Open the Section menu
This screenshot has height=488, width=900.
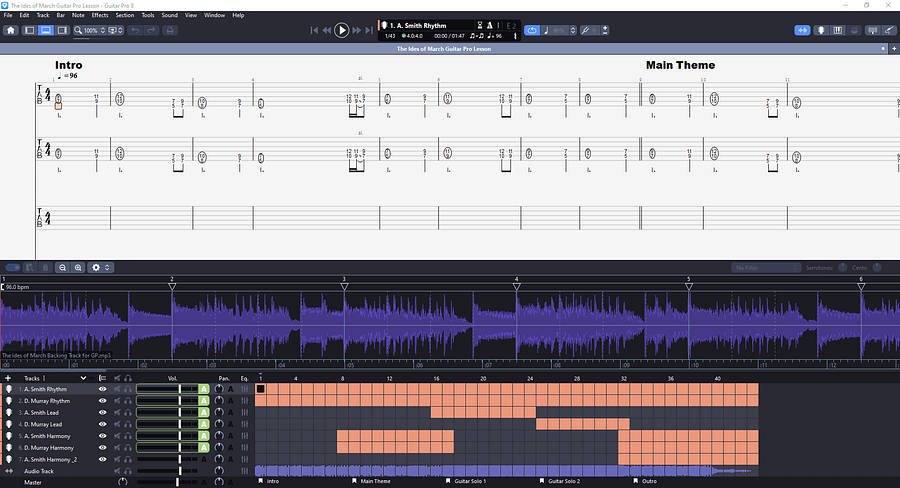coord(124,16)
